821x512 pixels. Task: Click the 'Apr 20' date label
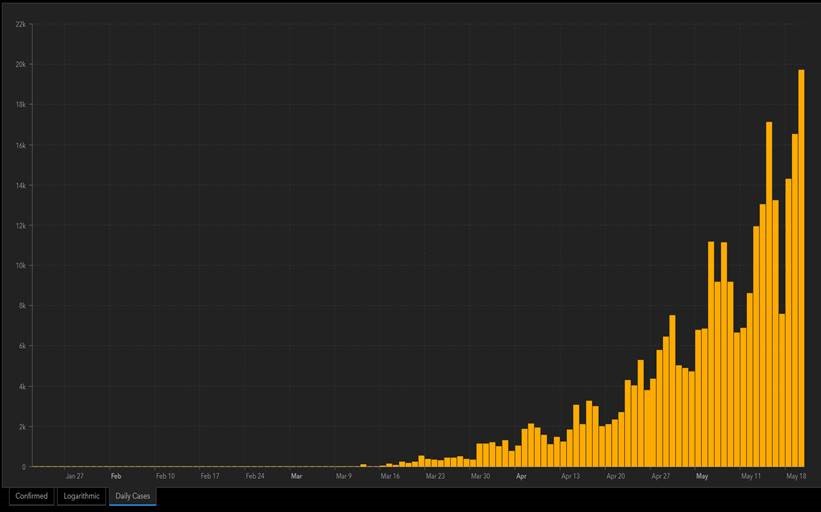coord(615,477)
